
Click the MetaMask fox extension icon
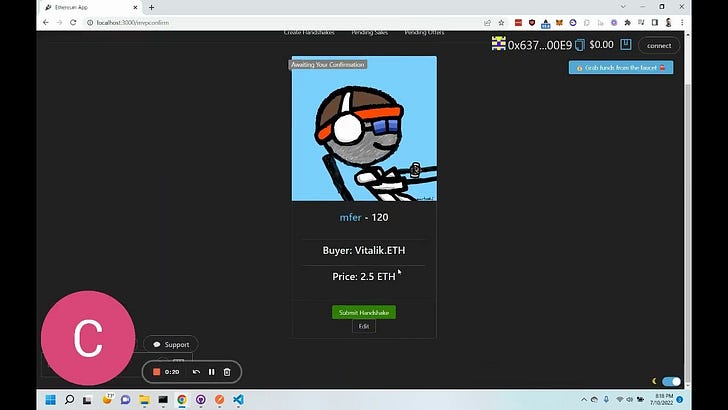pyautogui.click(x=559, y=22)
